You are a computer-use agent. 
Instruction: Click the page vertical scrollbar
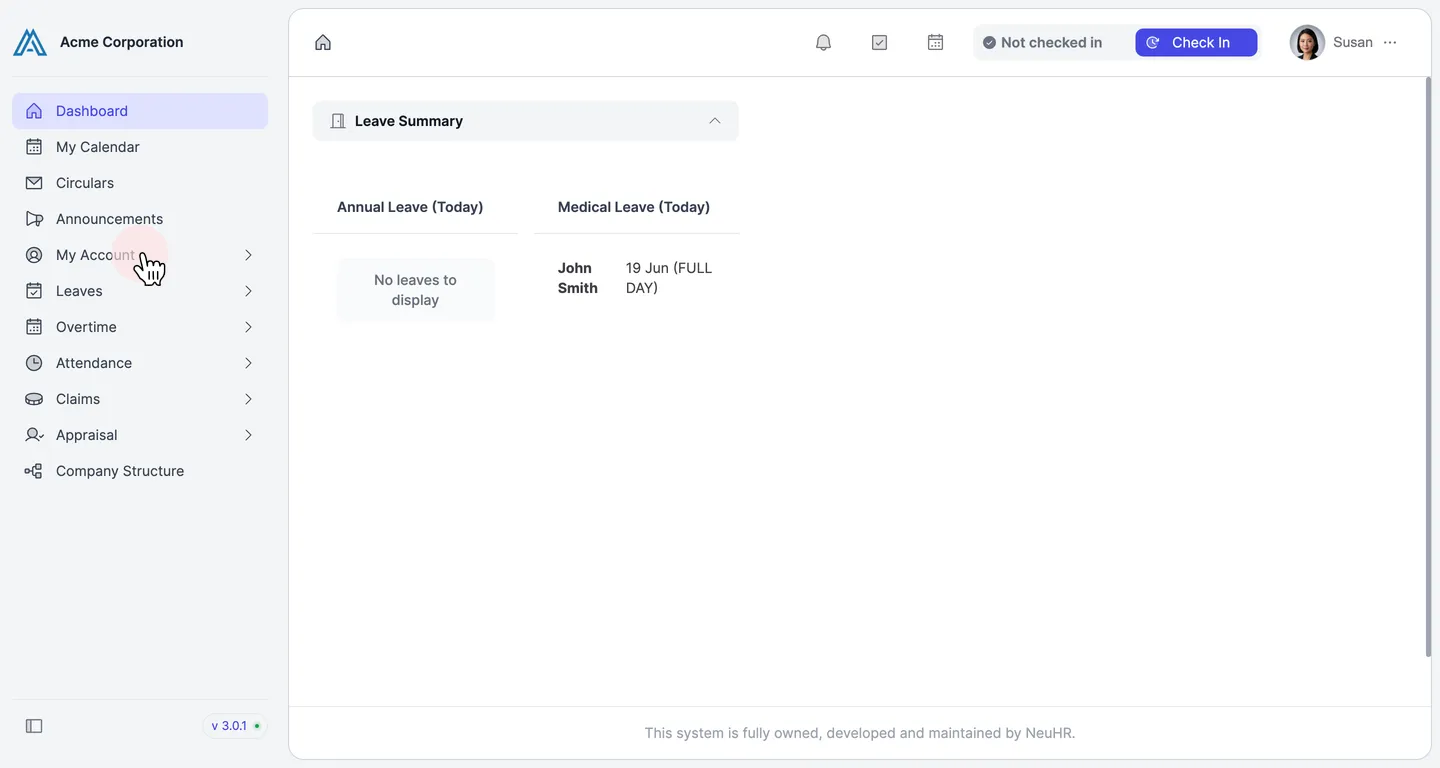pyautogui.click(x=1428, y=367)
